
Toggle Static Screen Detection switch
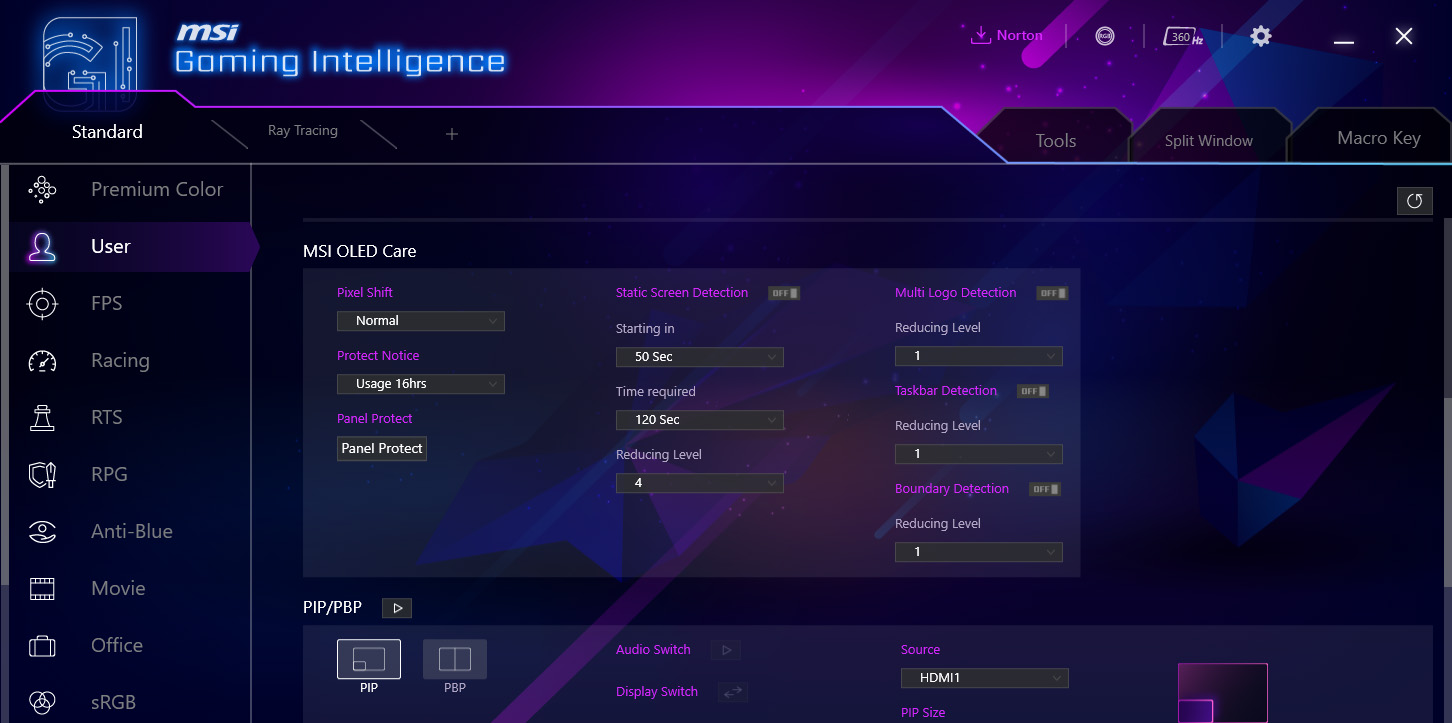tap(784, 293)
